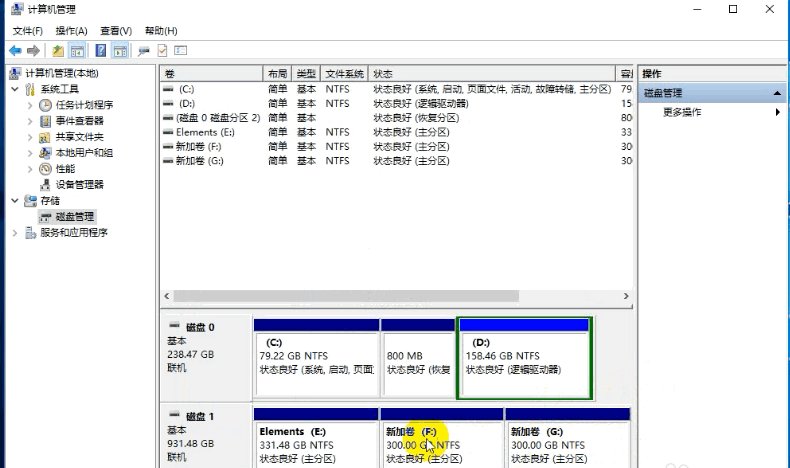This screenshot has height=468, width=790.
Task: Collapse the 系统工具 tree node
Action: pyautogui.click(x=15, y=89)
